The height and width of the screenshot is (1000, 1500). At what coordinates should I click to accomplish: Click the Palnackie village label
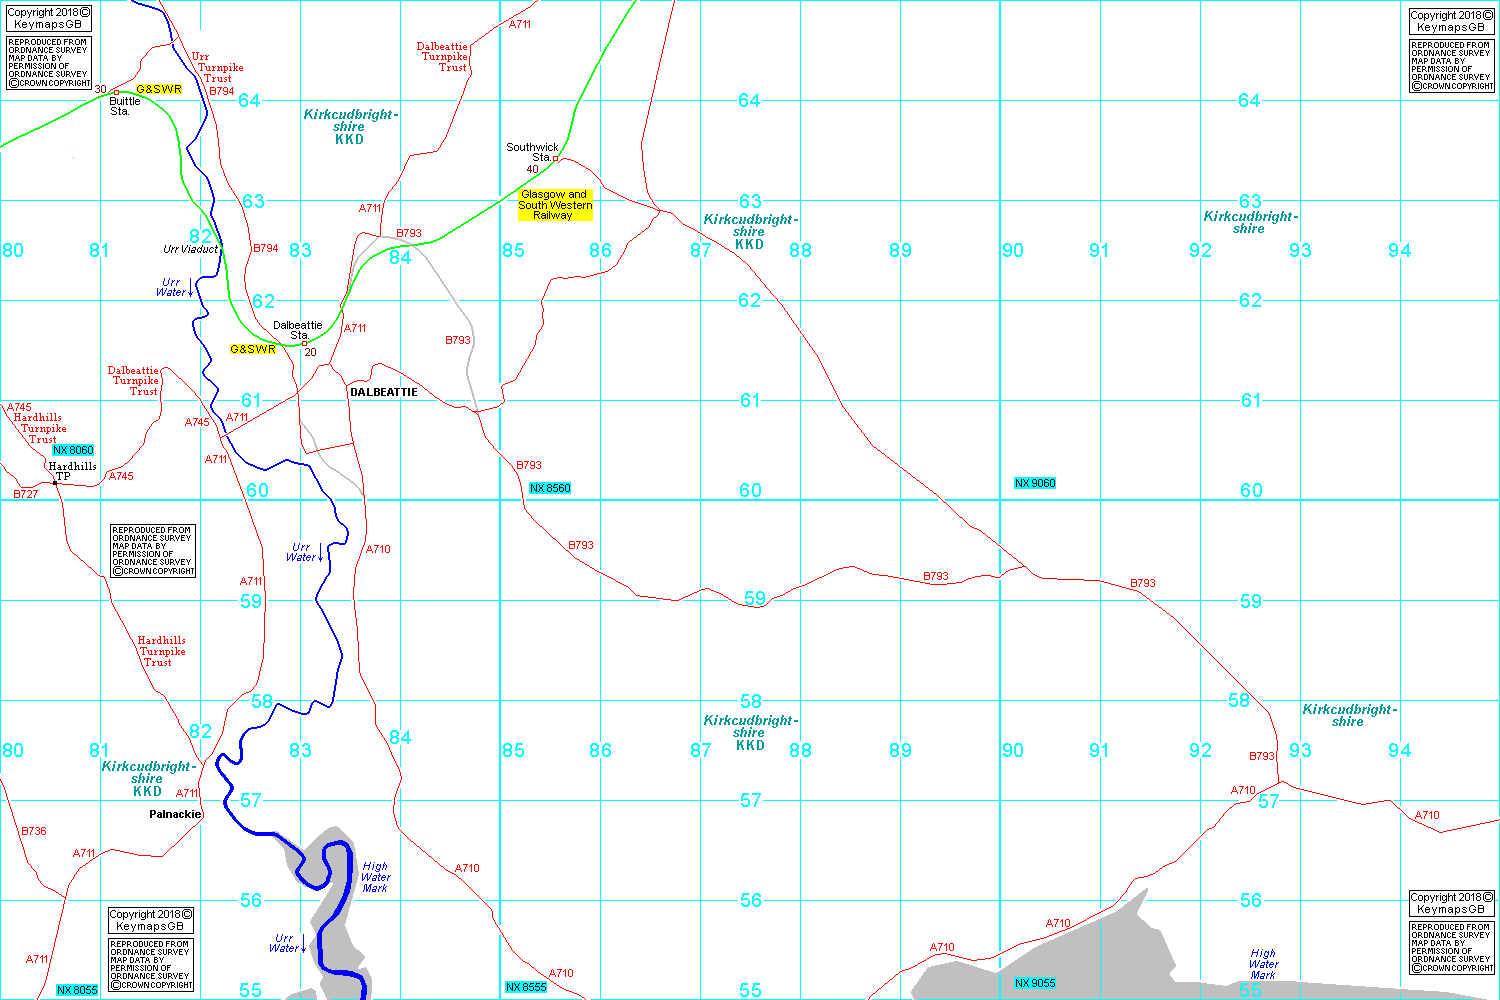(175, 814)
